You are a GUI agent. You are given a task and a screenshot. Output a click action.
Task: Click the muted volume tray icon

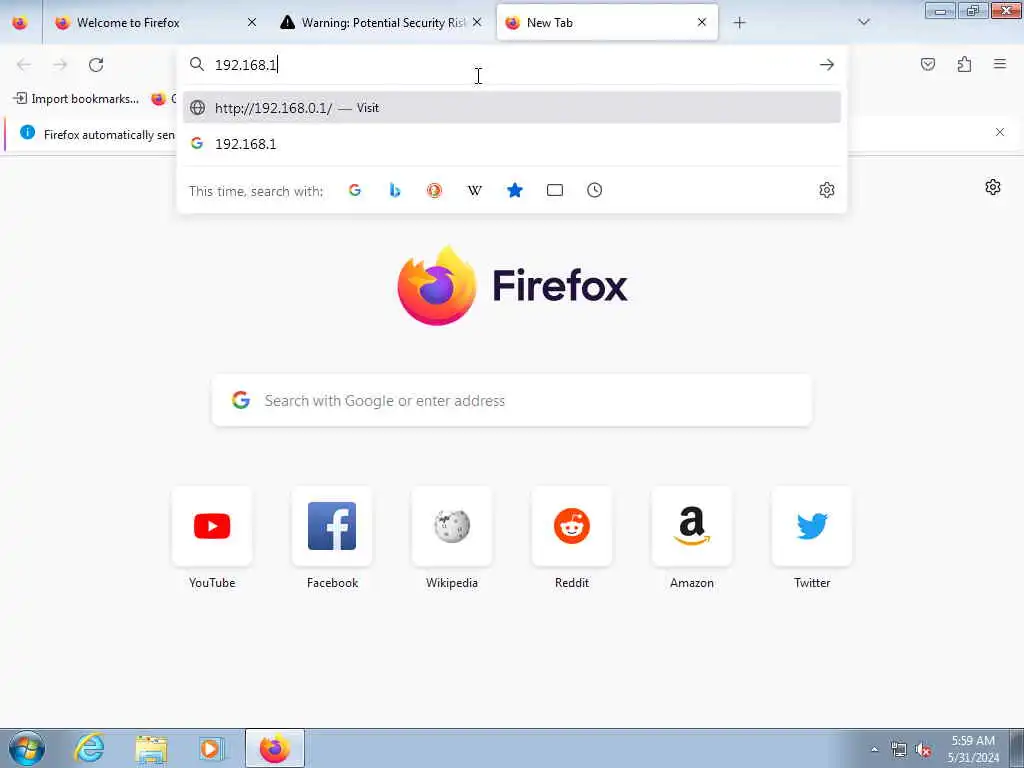click(x=923, y=750)
